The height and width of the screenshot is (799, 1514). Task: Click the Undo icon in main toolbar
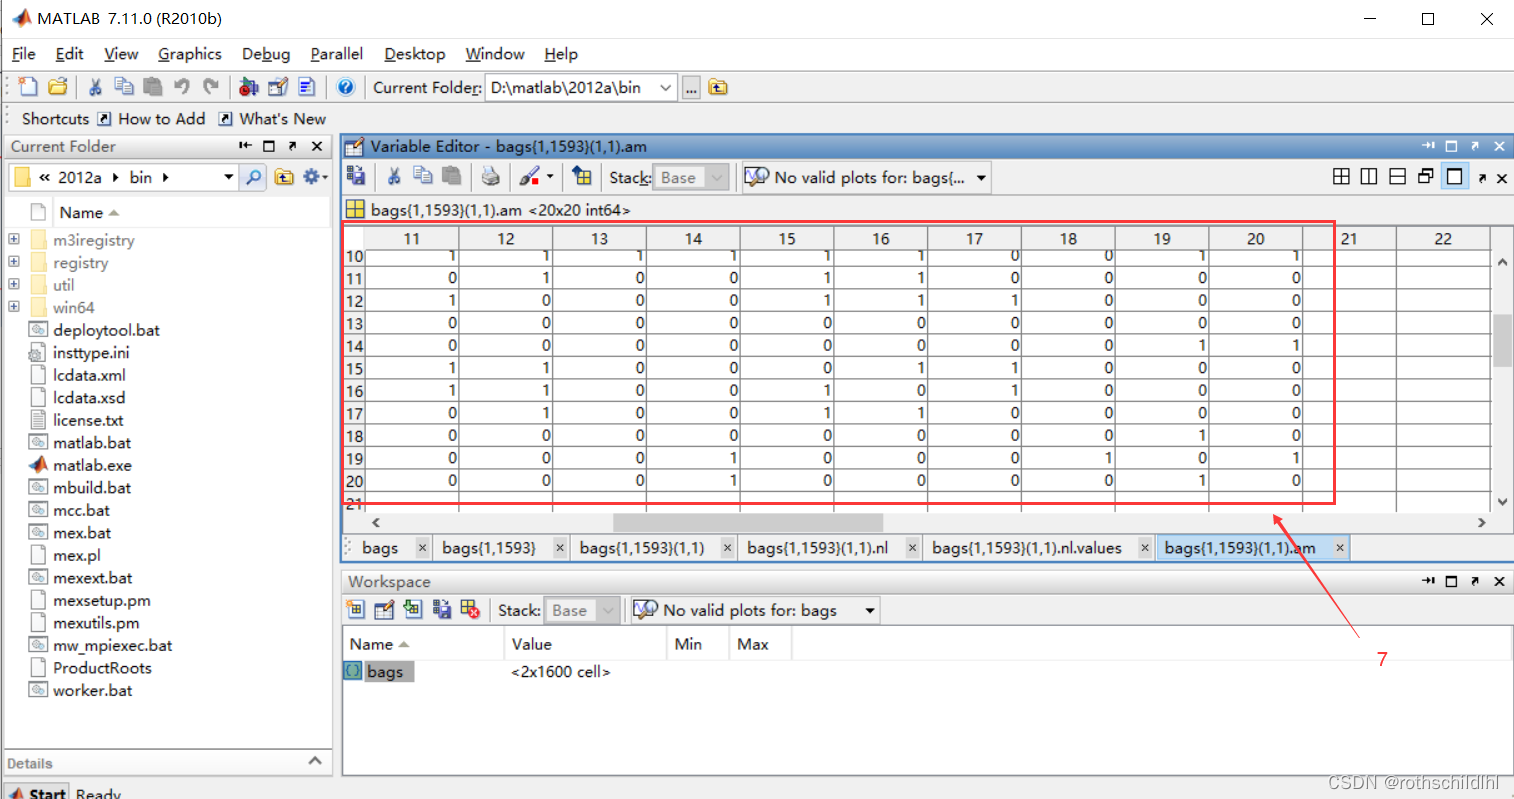181,87
